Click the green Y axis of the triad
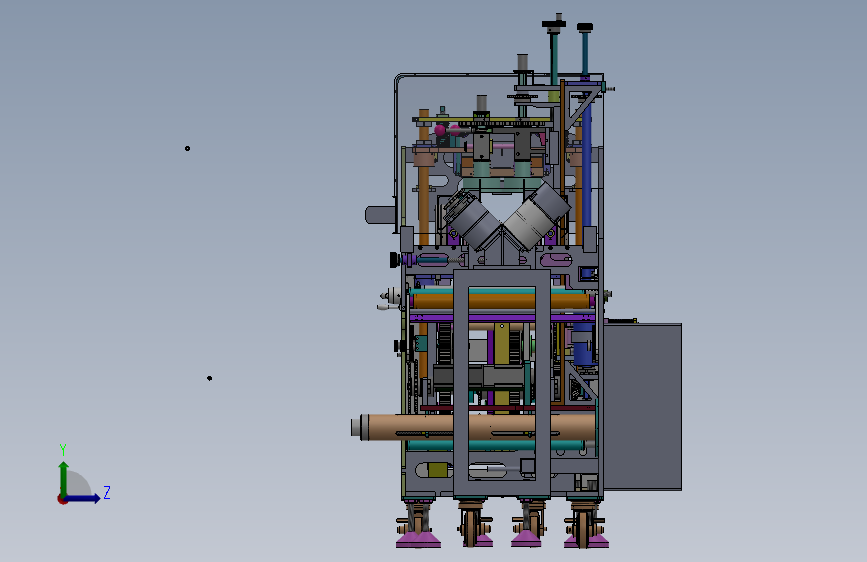867x562 pixels. (64, 478)
